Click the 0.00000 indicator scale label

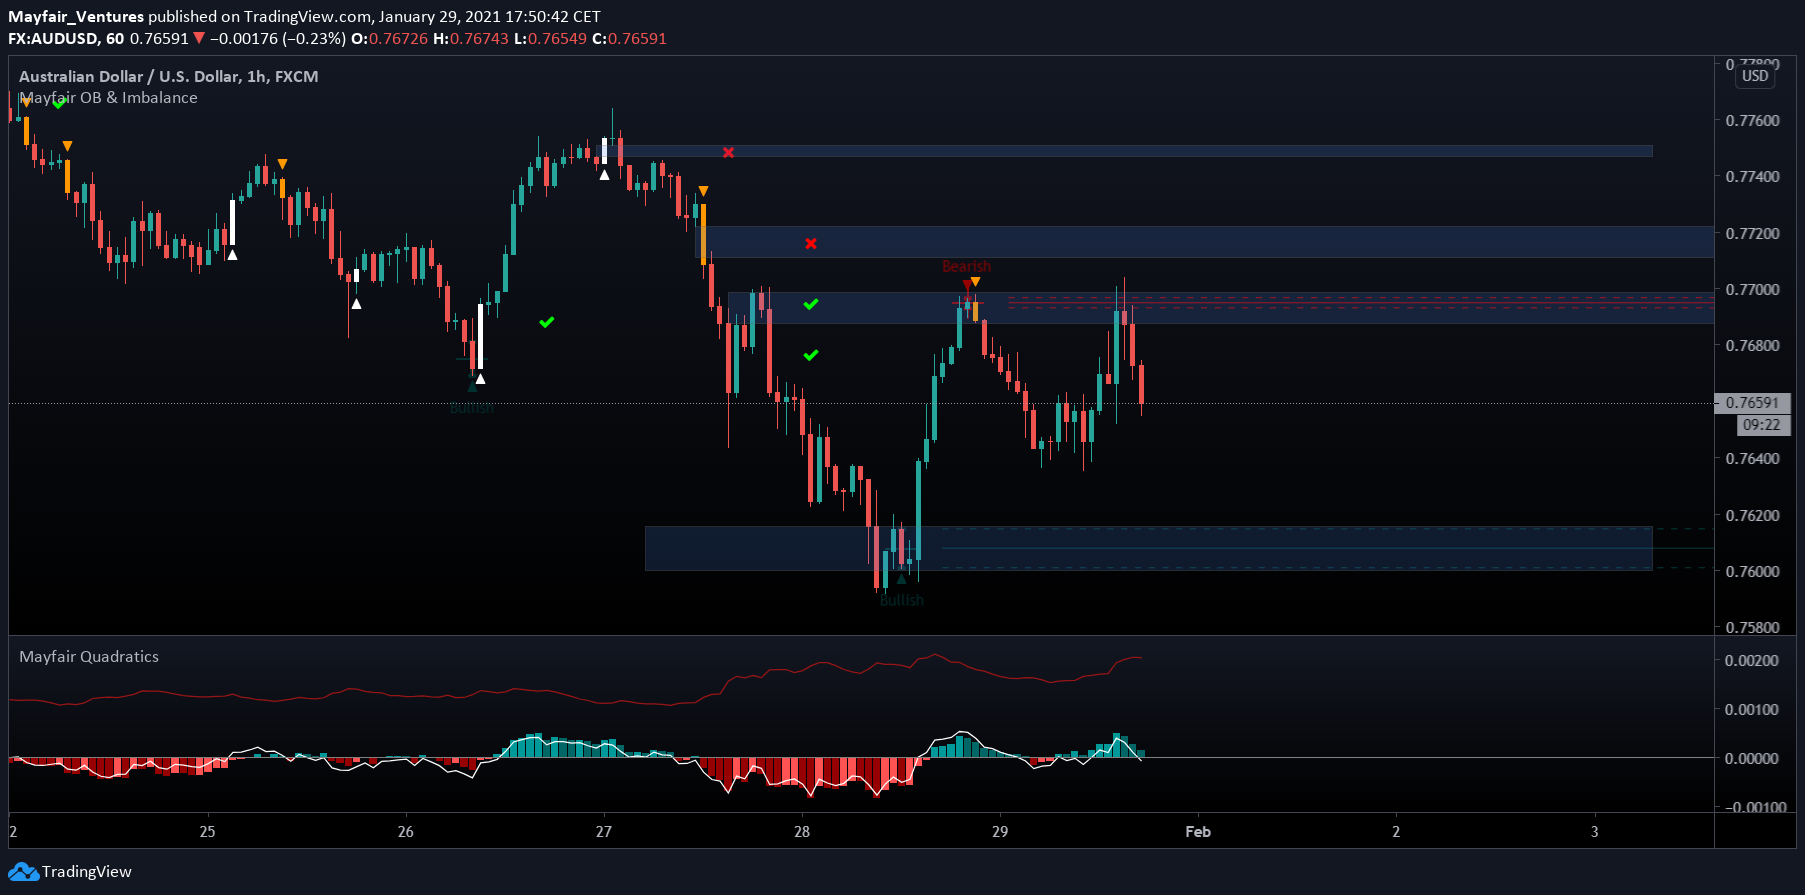point(1752,759)
